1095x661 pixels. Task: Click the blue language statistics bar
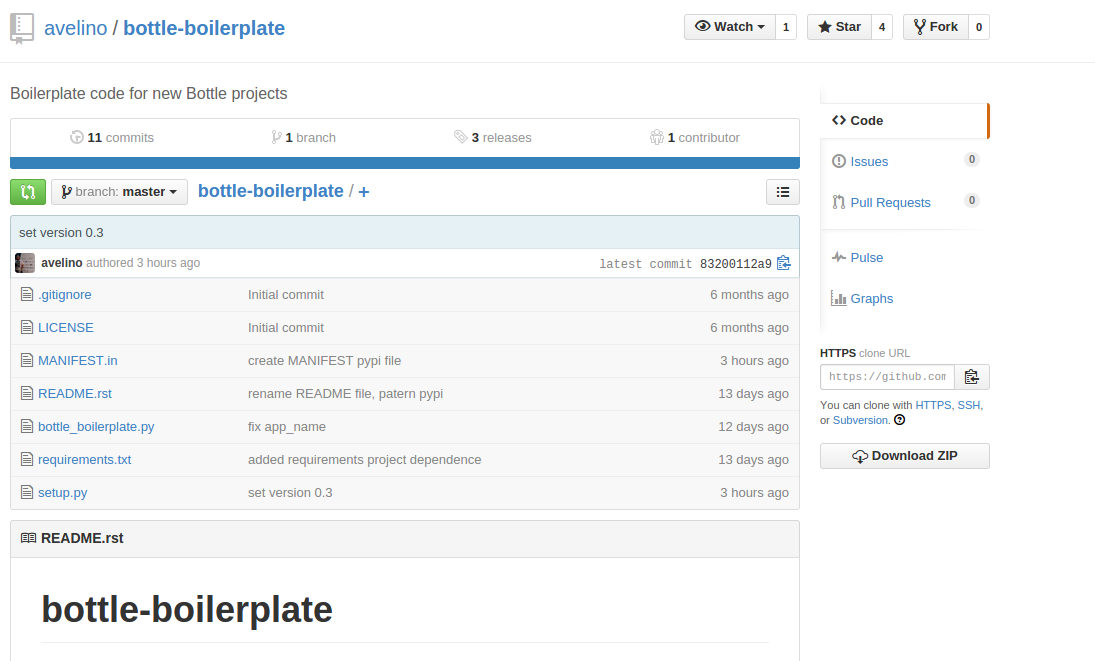coord(405,163)
